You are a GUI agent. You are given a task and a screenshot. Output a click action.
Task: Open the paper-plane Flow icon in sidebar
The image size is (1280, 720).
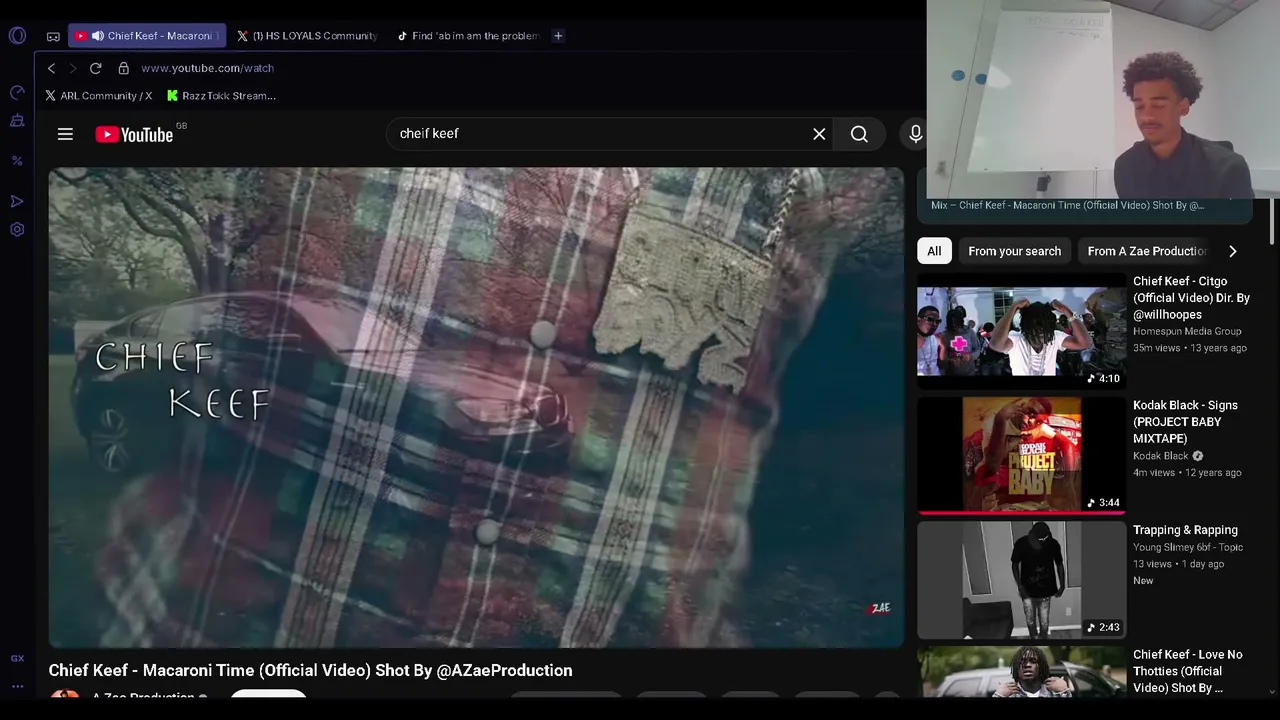coord(17,201)
